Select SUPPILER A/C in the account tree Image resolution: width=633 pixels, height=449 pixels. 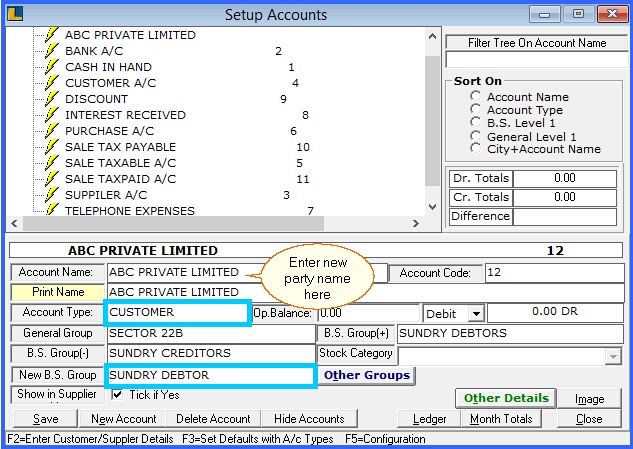tap(105, 195)
